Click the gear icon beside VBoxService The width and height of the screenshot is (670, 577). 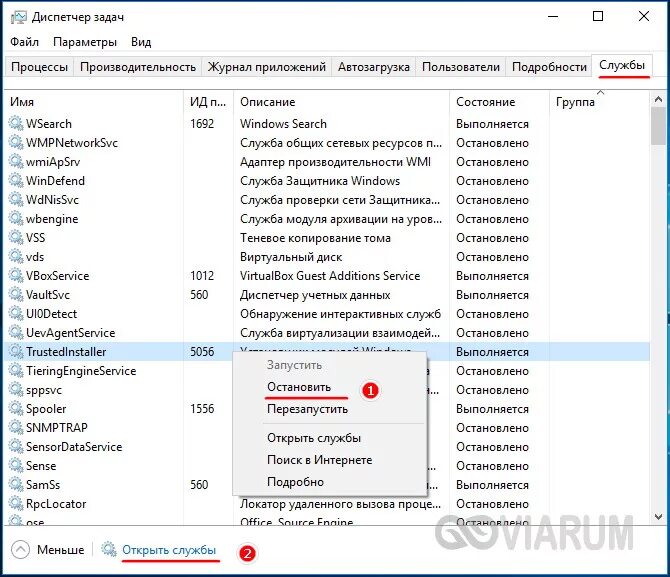click(x=16, y=275)
